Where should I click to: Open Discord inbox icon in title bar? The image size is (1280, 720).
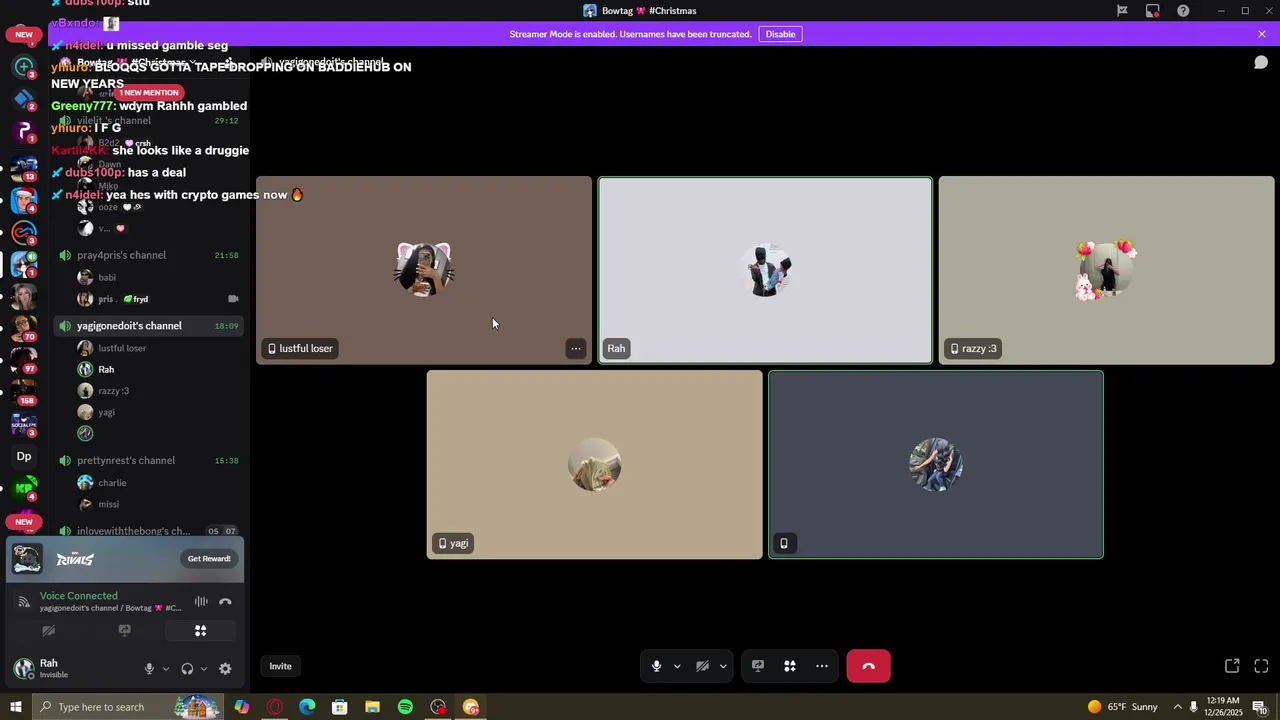[x=1153, y=11]
